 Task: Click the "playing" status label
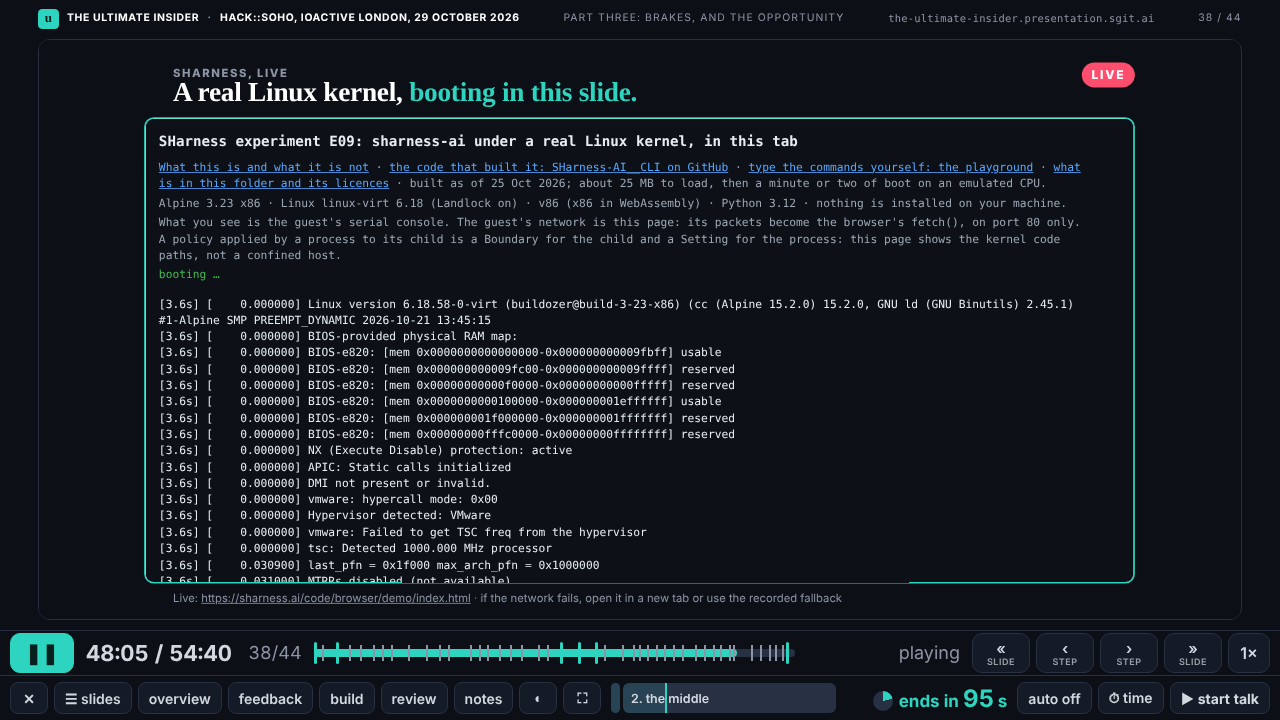[x=929, y=653]
